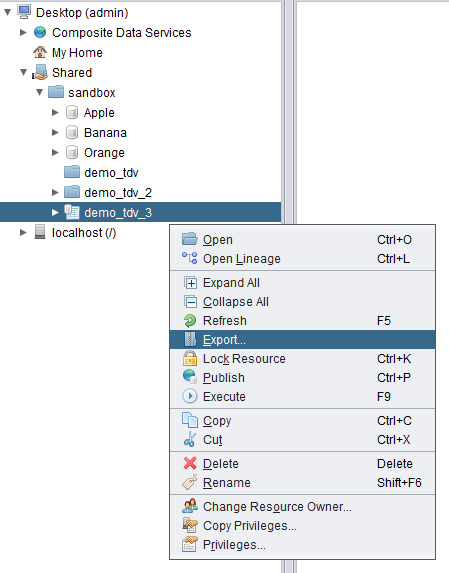Expand Composite Data Services node

pyautogui.click(x=23, y=32)
